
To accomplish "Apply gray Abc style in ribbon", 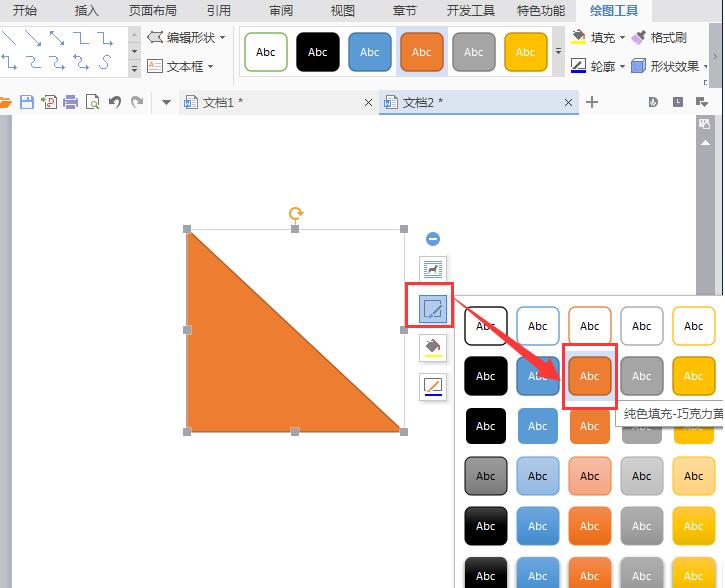I will click(473, 52).
